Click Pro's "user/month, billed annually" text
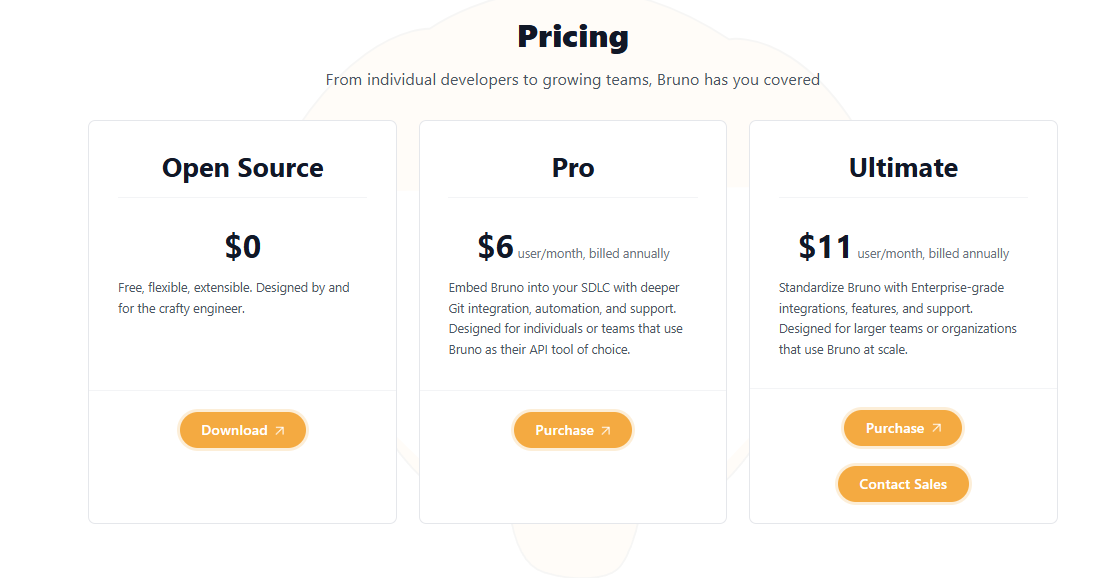This screenshot has width=1109, height=578. 593,253
